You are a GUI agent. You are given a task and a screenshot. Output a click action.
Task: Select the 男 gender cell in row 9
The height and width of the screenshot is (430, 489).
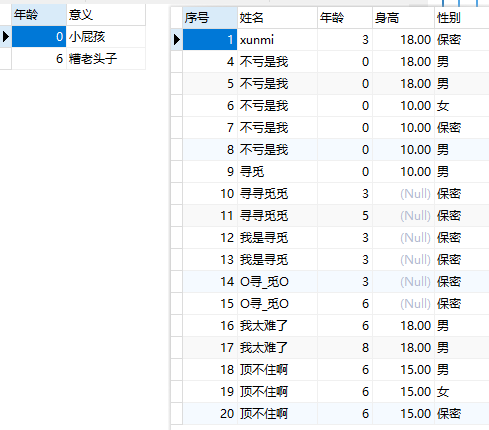point(462,172)
